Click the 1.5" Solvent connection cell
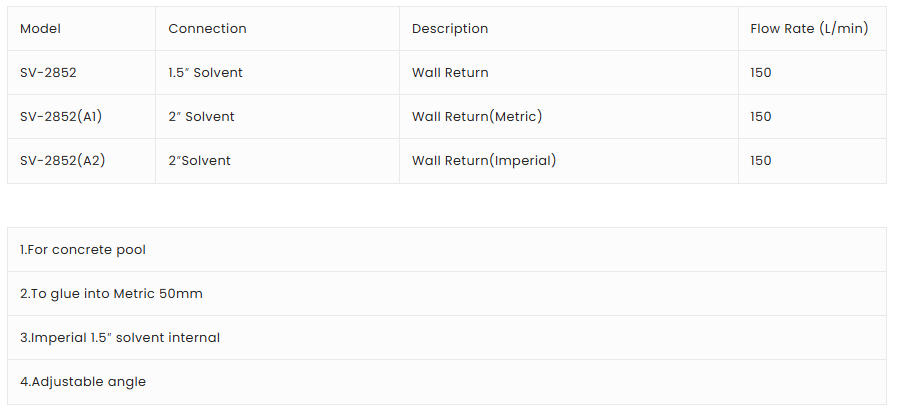 coord(205,73)
